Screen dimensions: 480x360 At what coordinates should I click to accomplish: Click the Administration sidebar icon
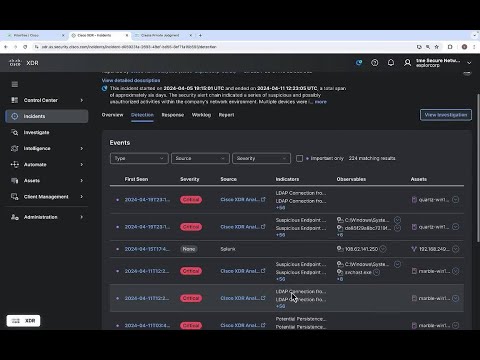coord(15,217)
